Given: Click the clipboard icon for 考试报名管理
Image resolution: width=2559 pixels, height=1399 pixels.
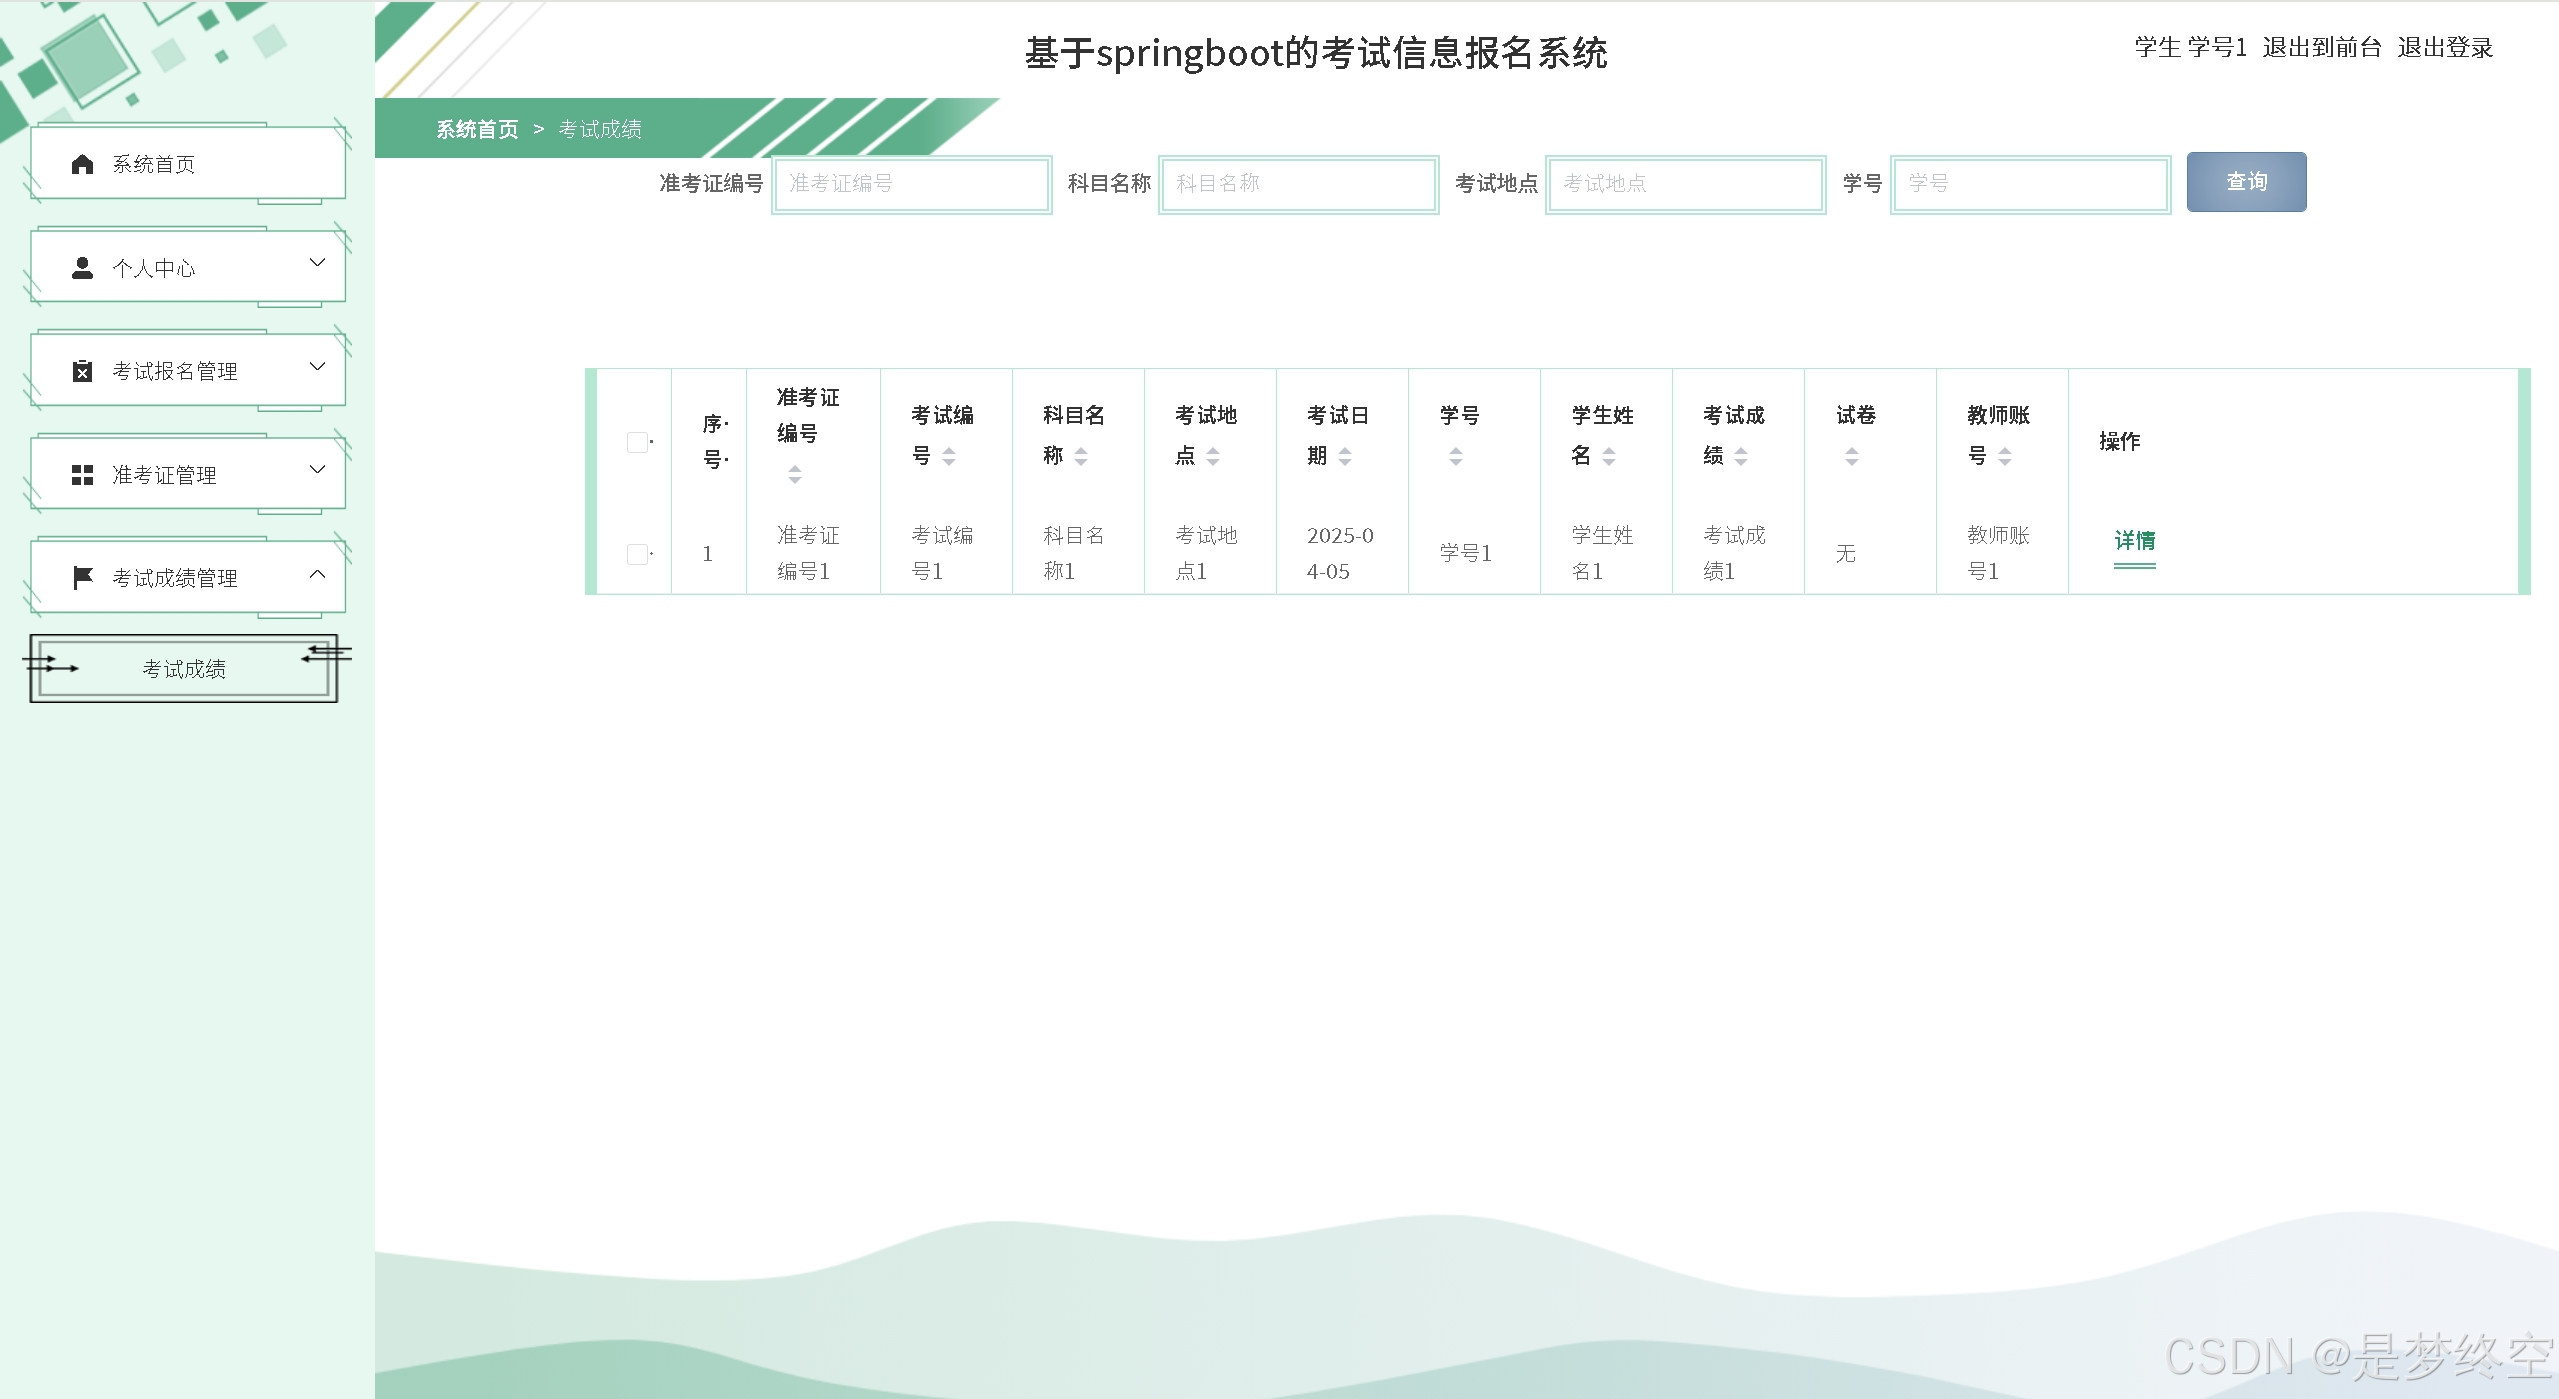Looking at the screenshot, I should point(82,371).
